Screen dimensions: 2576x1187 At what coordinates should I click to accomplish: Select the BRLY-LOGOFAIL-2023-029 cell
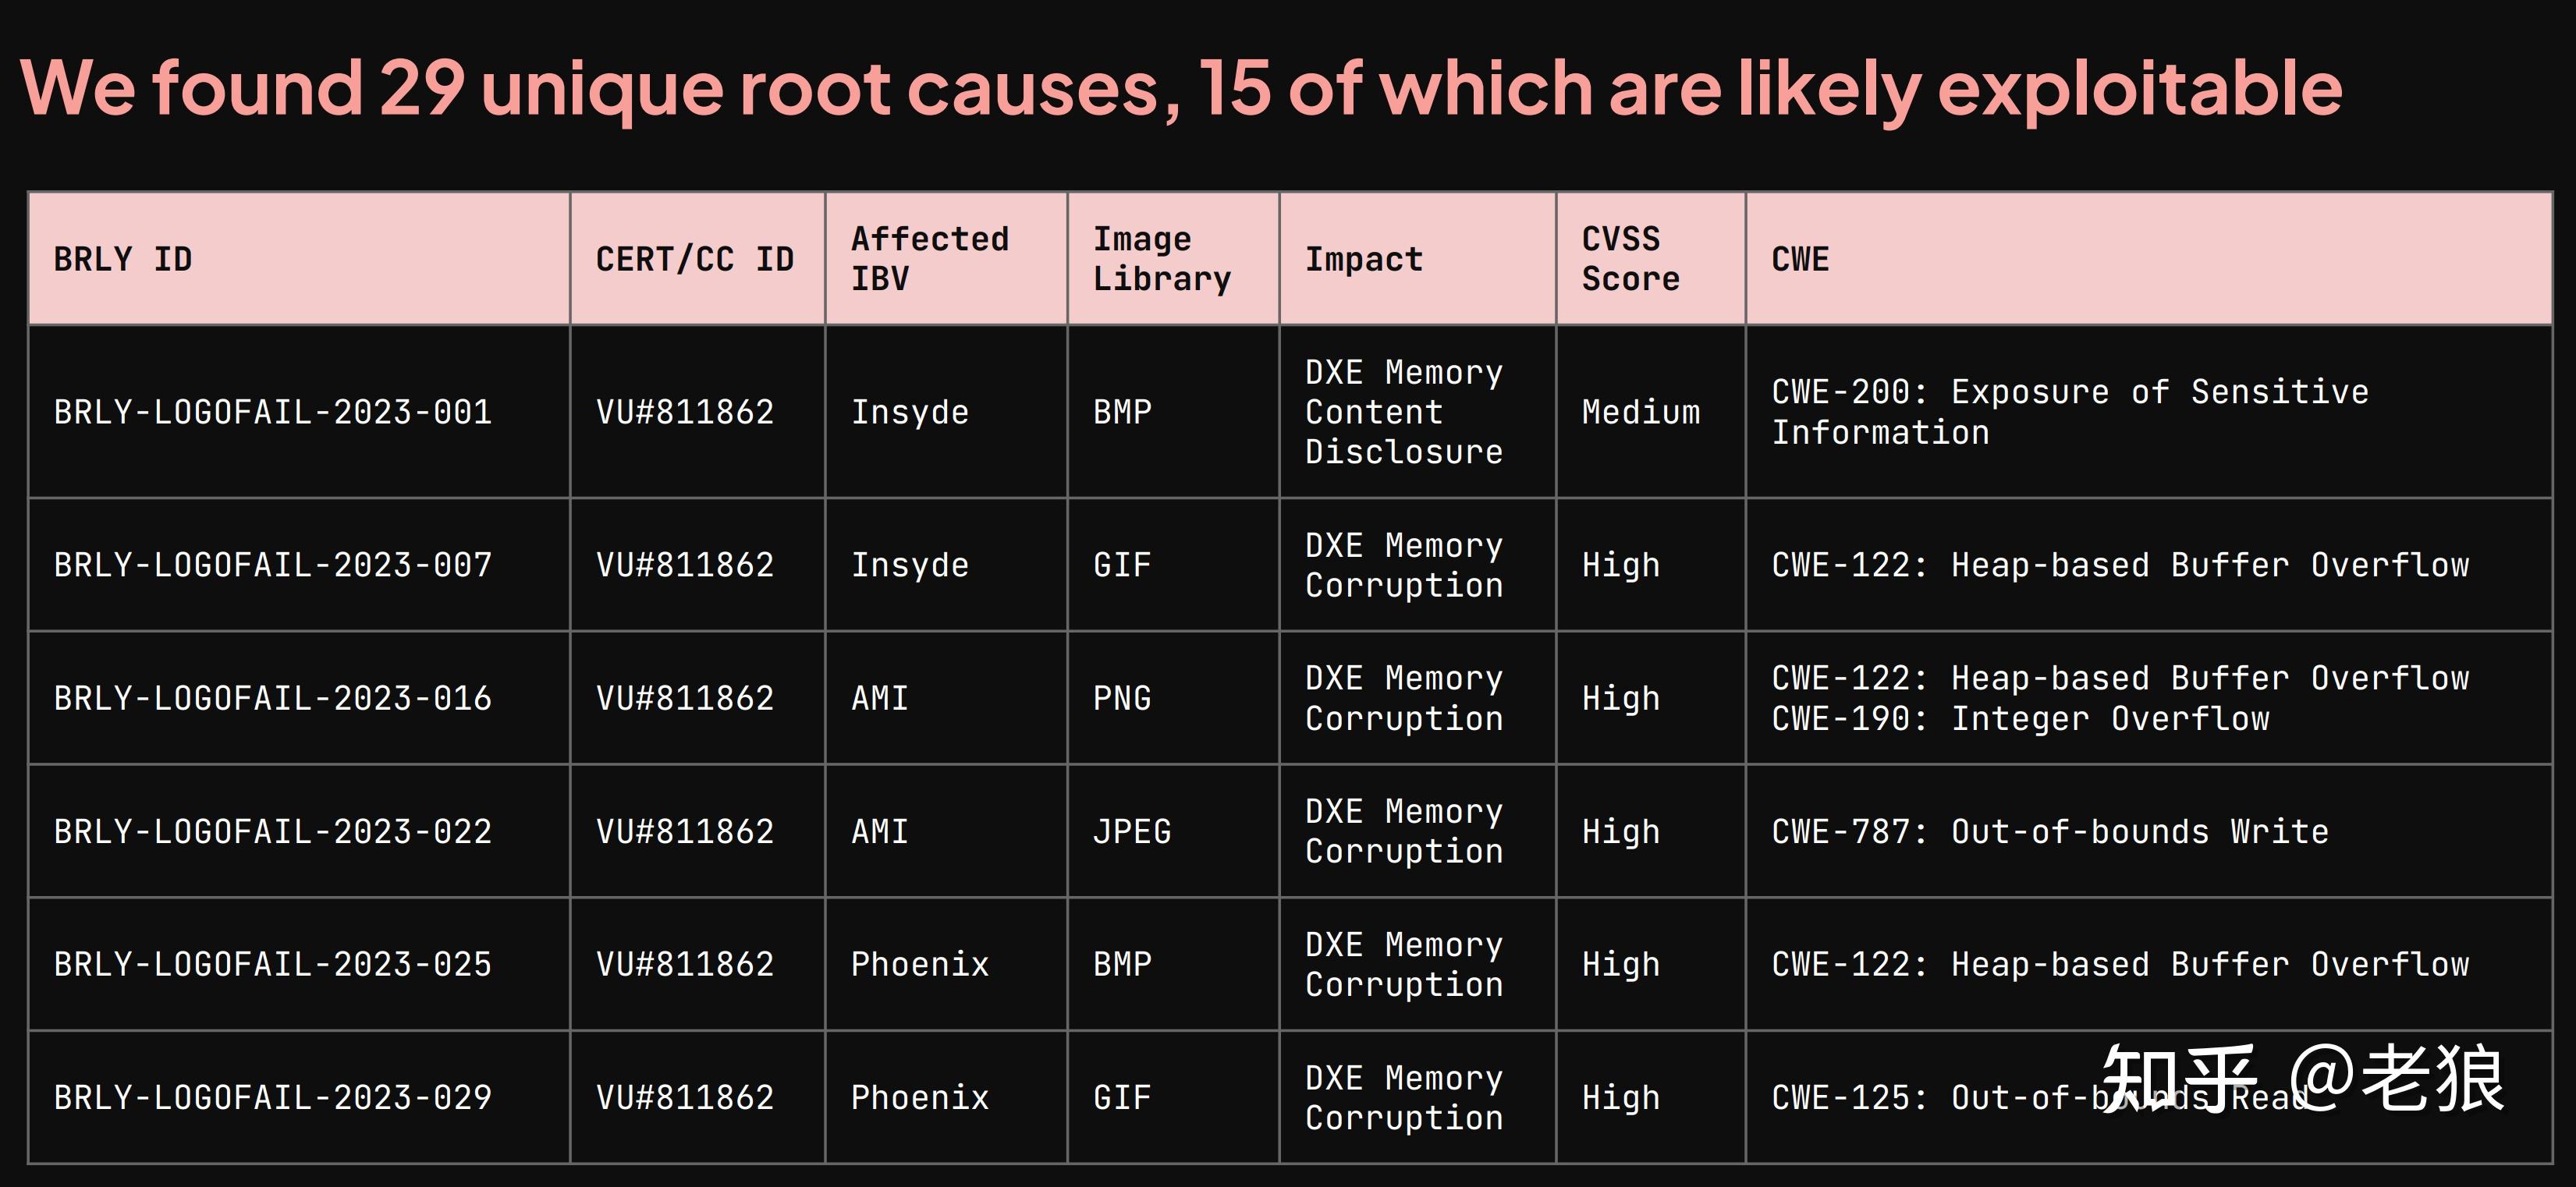pyautogui.click(x=272, y=1097)
